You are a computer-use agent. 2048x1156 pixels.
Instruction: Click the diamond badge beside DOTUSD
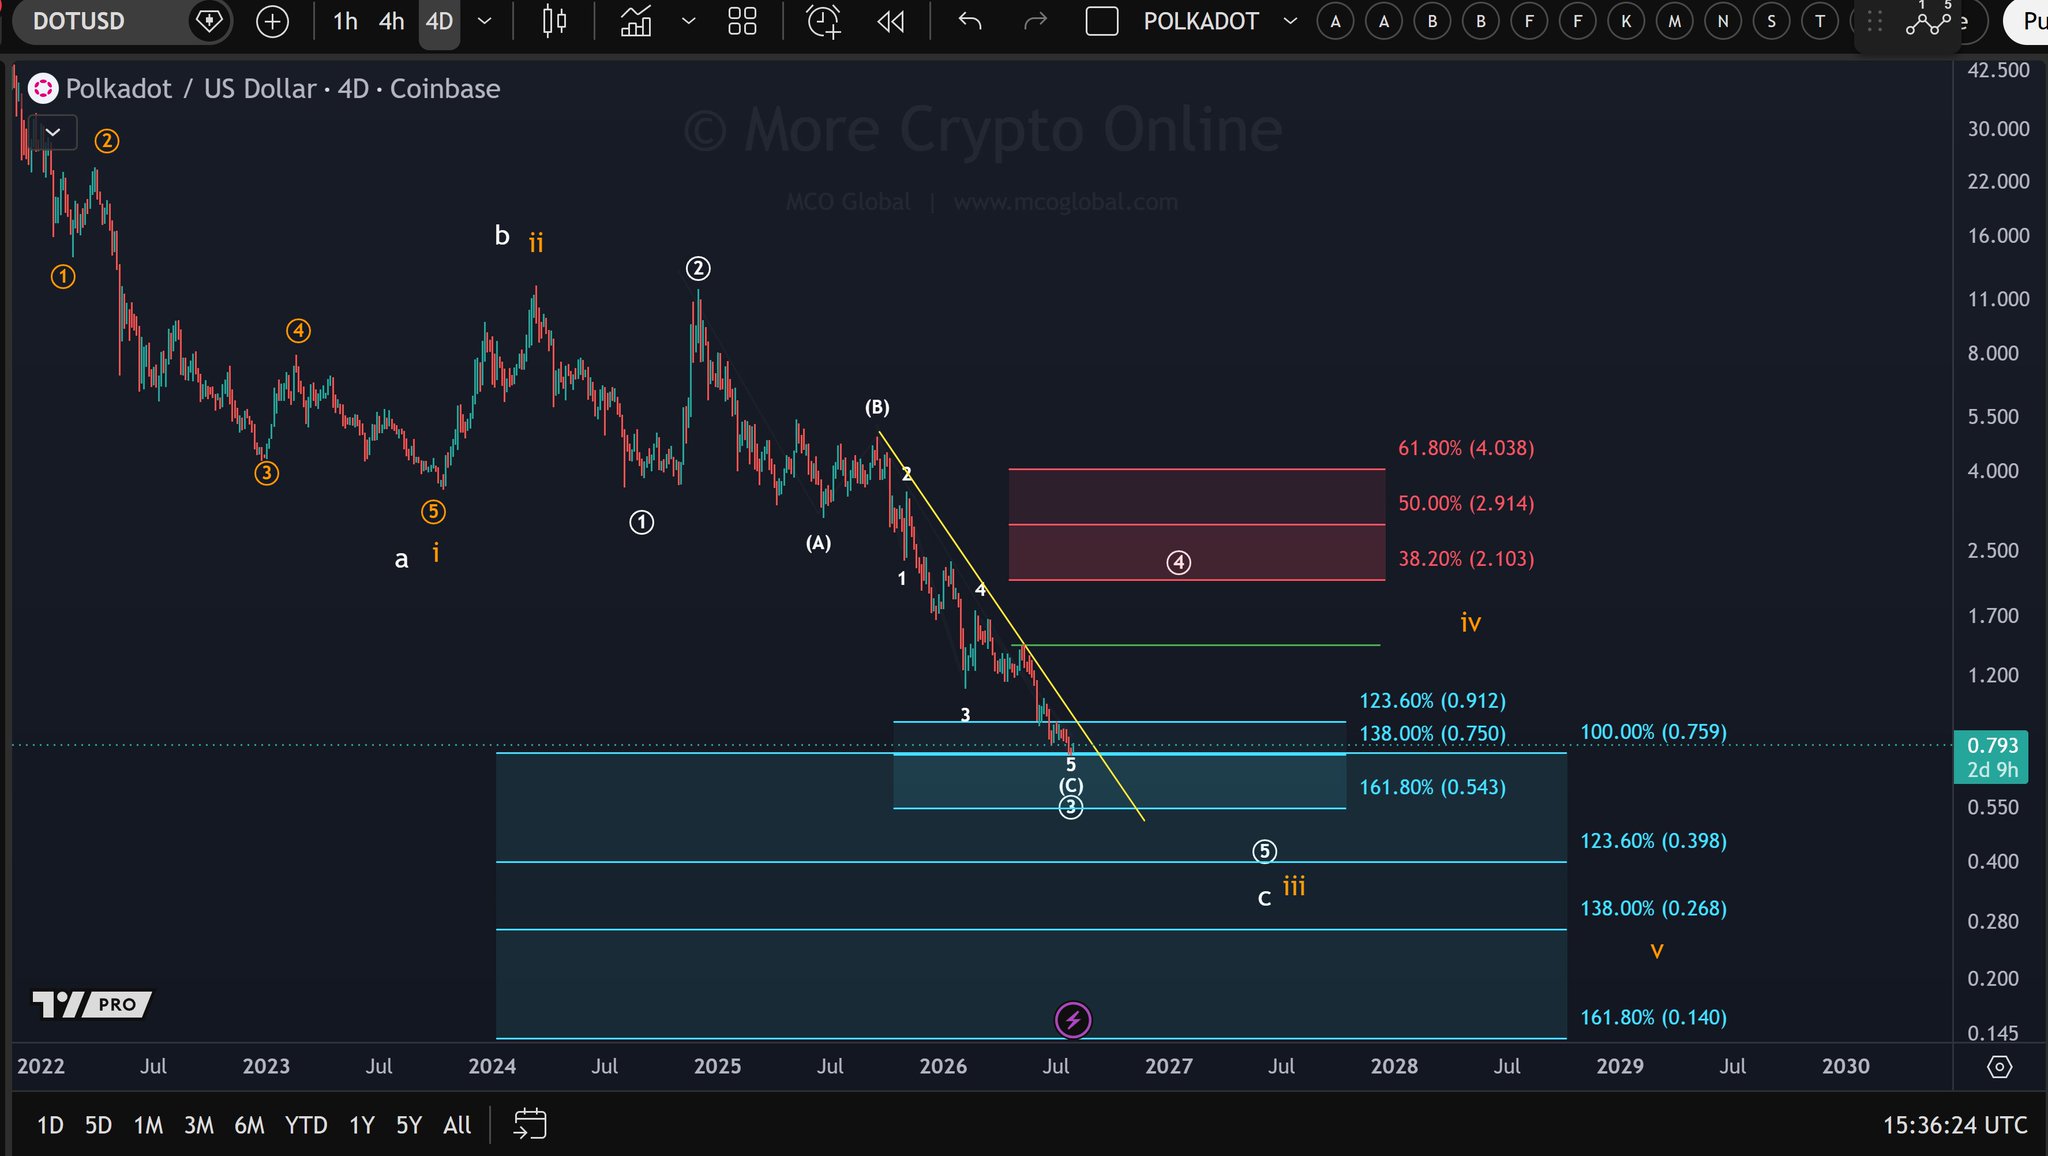pyautogui.click(x=208, y=21)
